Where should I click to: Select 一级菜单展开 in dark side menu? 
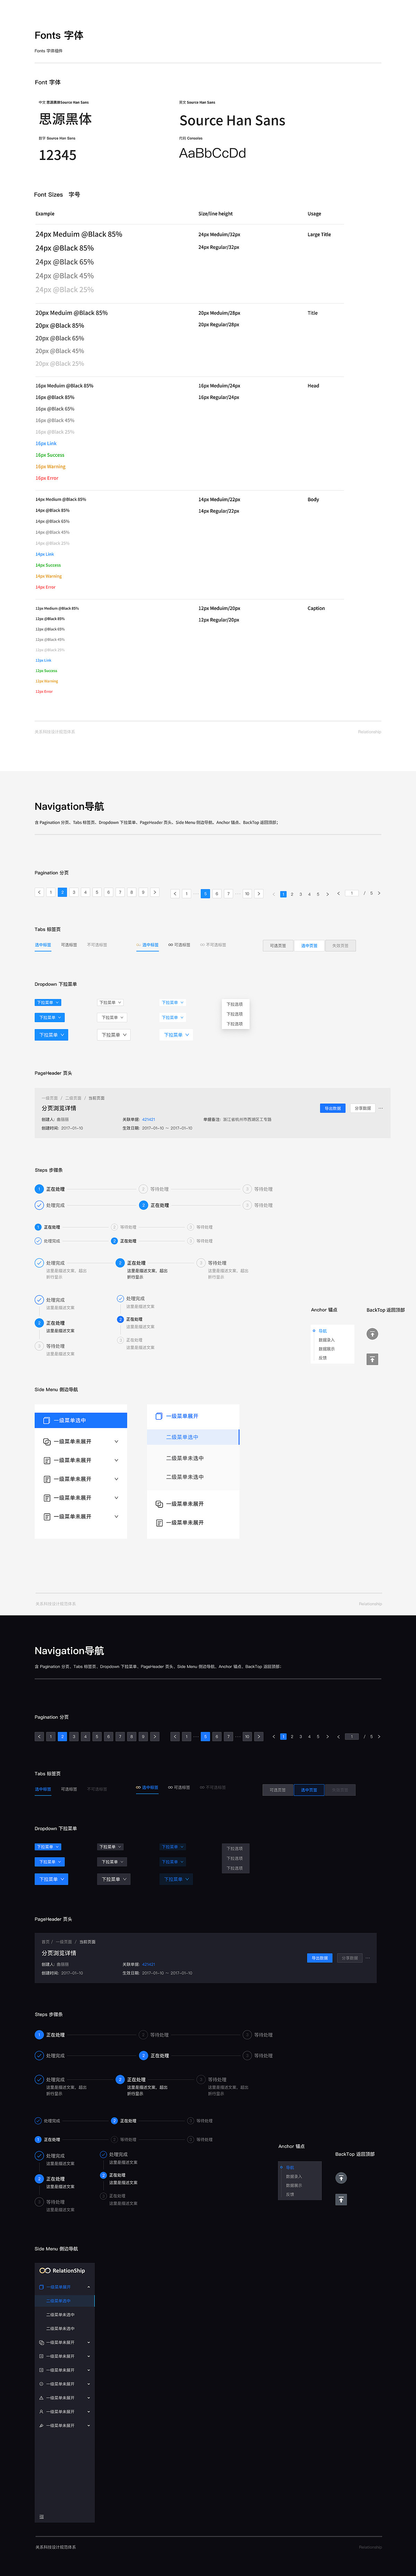pos(65,2287)
